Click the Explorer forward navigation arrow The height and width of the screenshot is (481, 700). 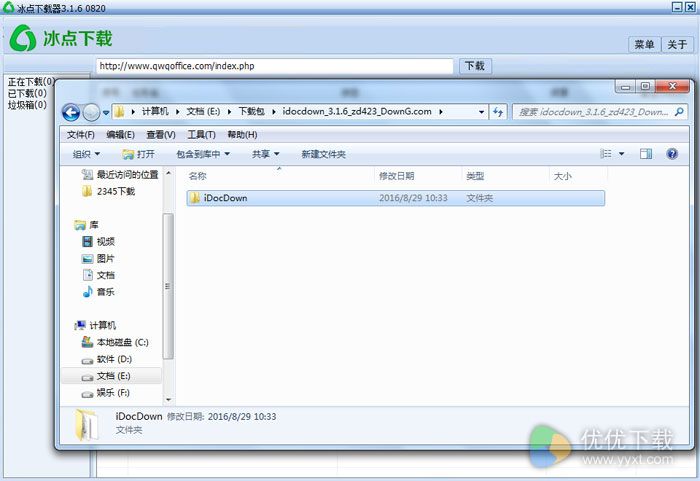click(x=92, y=112)
